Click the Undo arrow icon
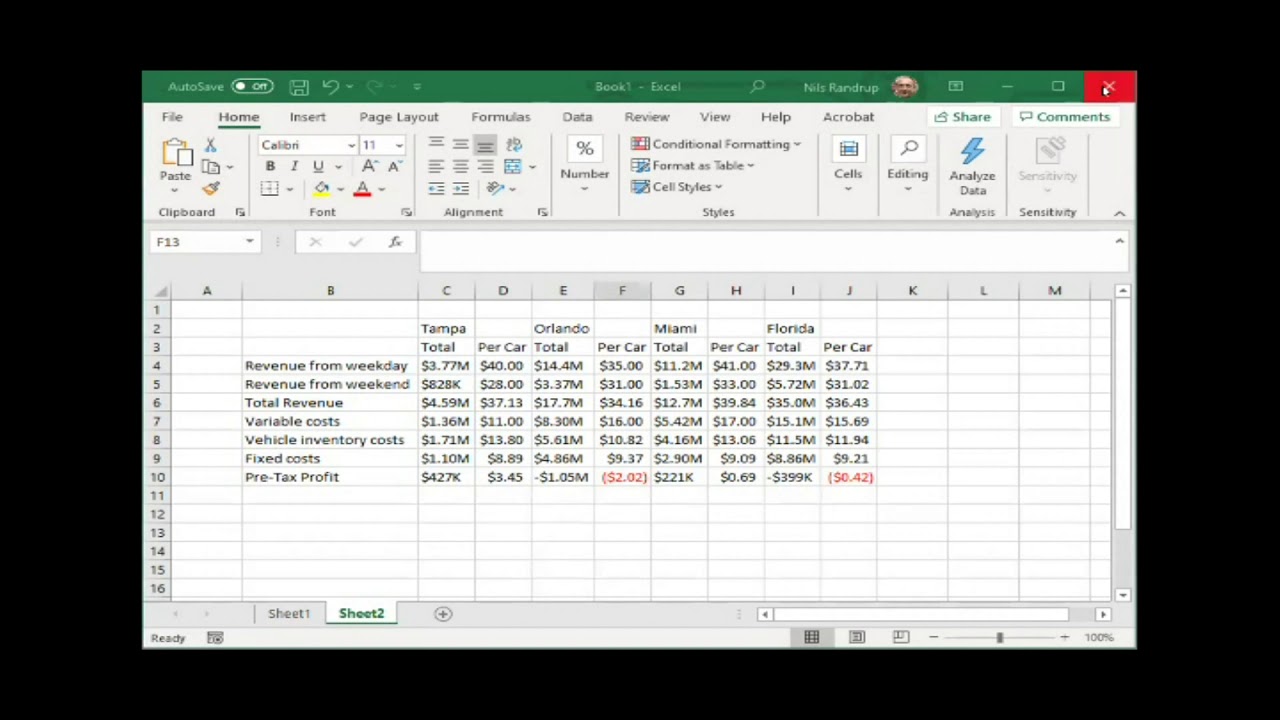 (x=330, y=87)
